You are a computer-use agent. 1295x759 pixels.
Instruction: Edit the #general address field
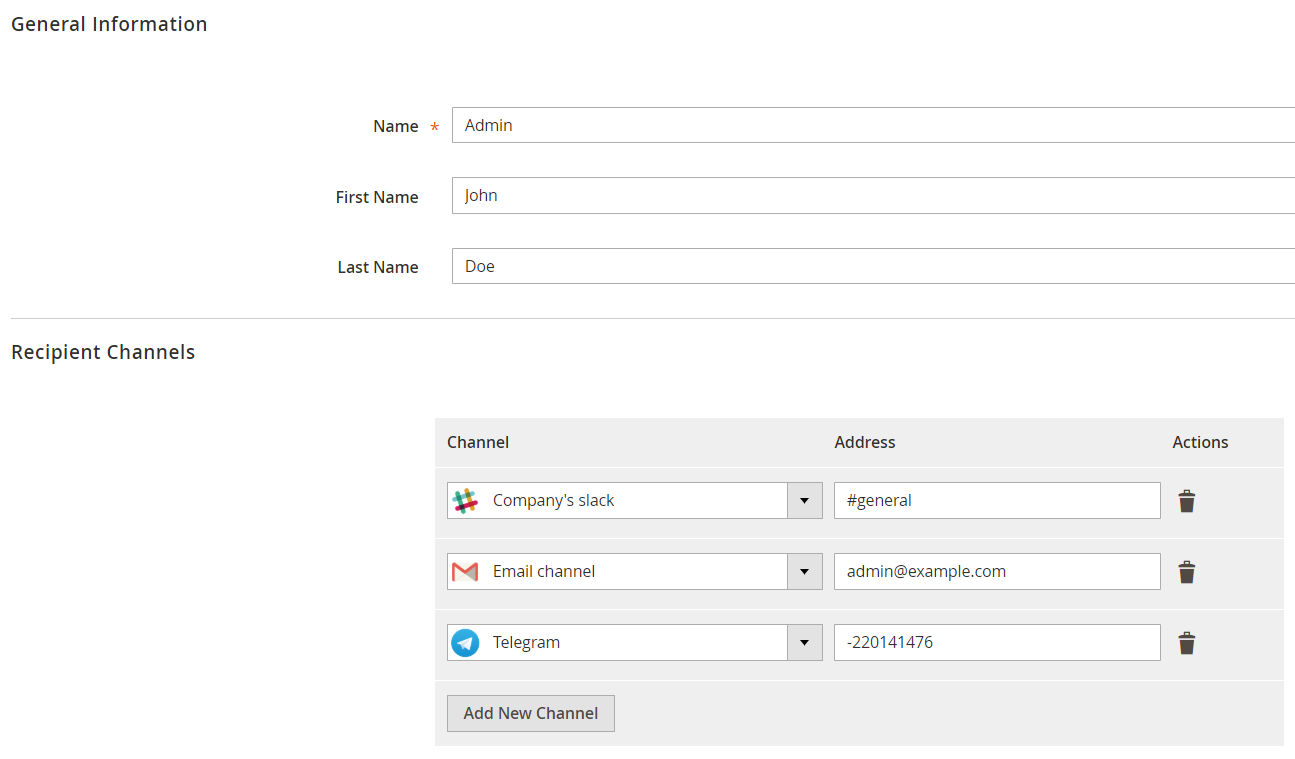point(997,501)
